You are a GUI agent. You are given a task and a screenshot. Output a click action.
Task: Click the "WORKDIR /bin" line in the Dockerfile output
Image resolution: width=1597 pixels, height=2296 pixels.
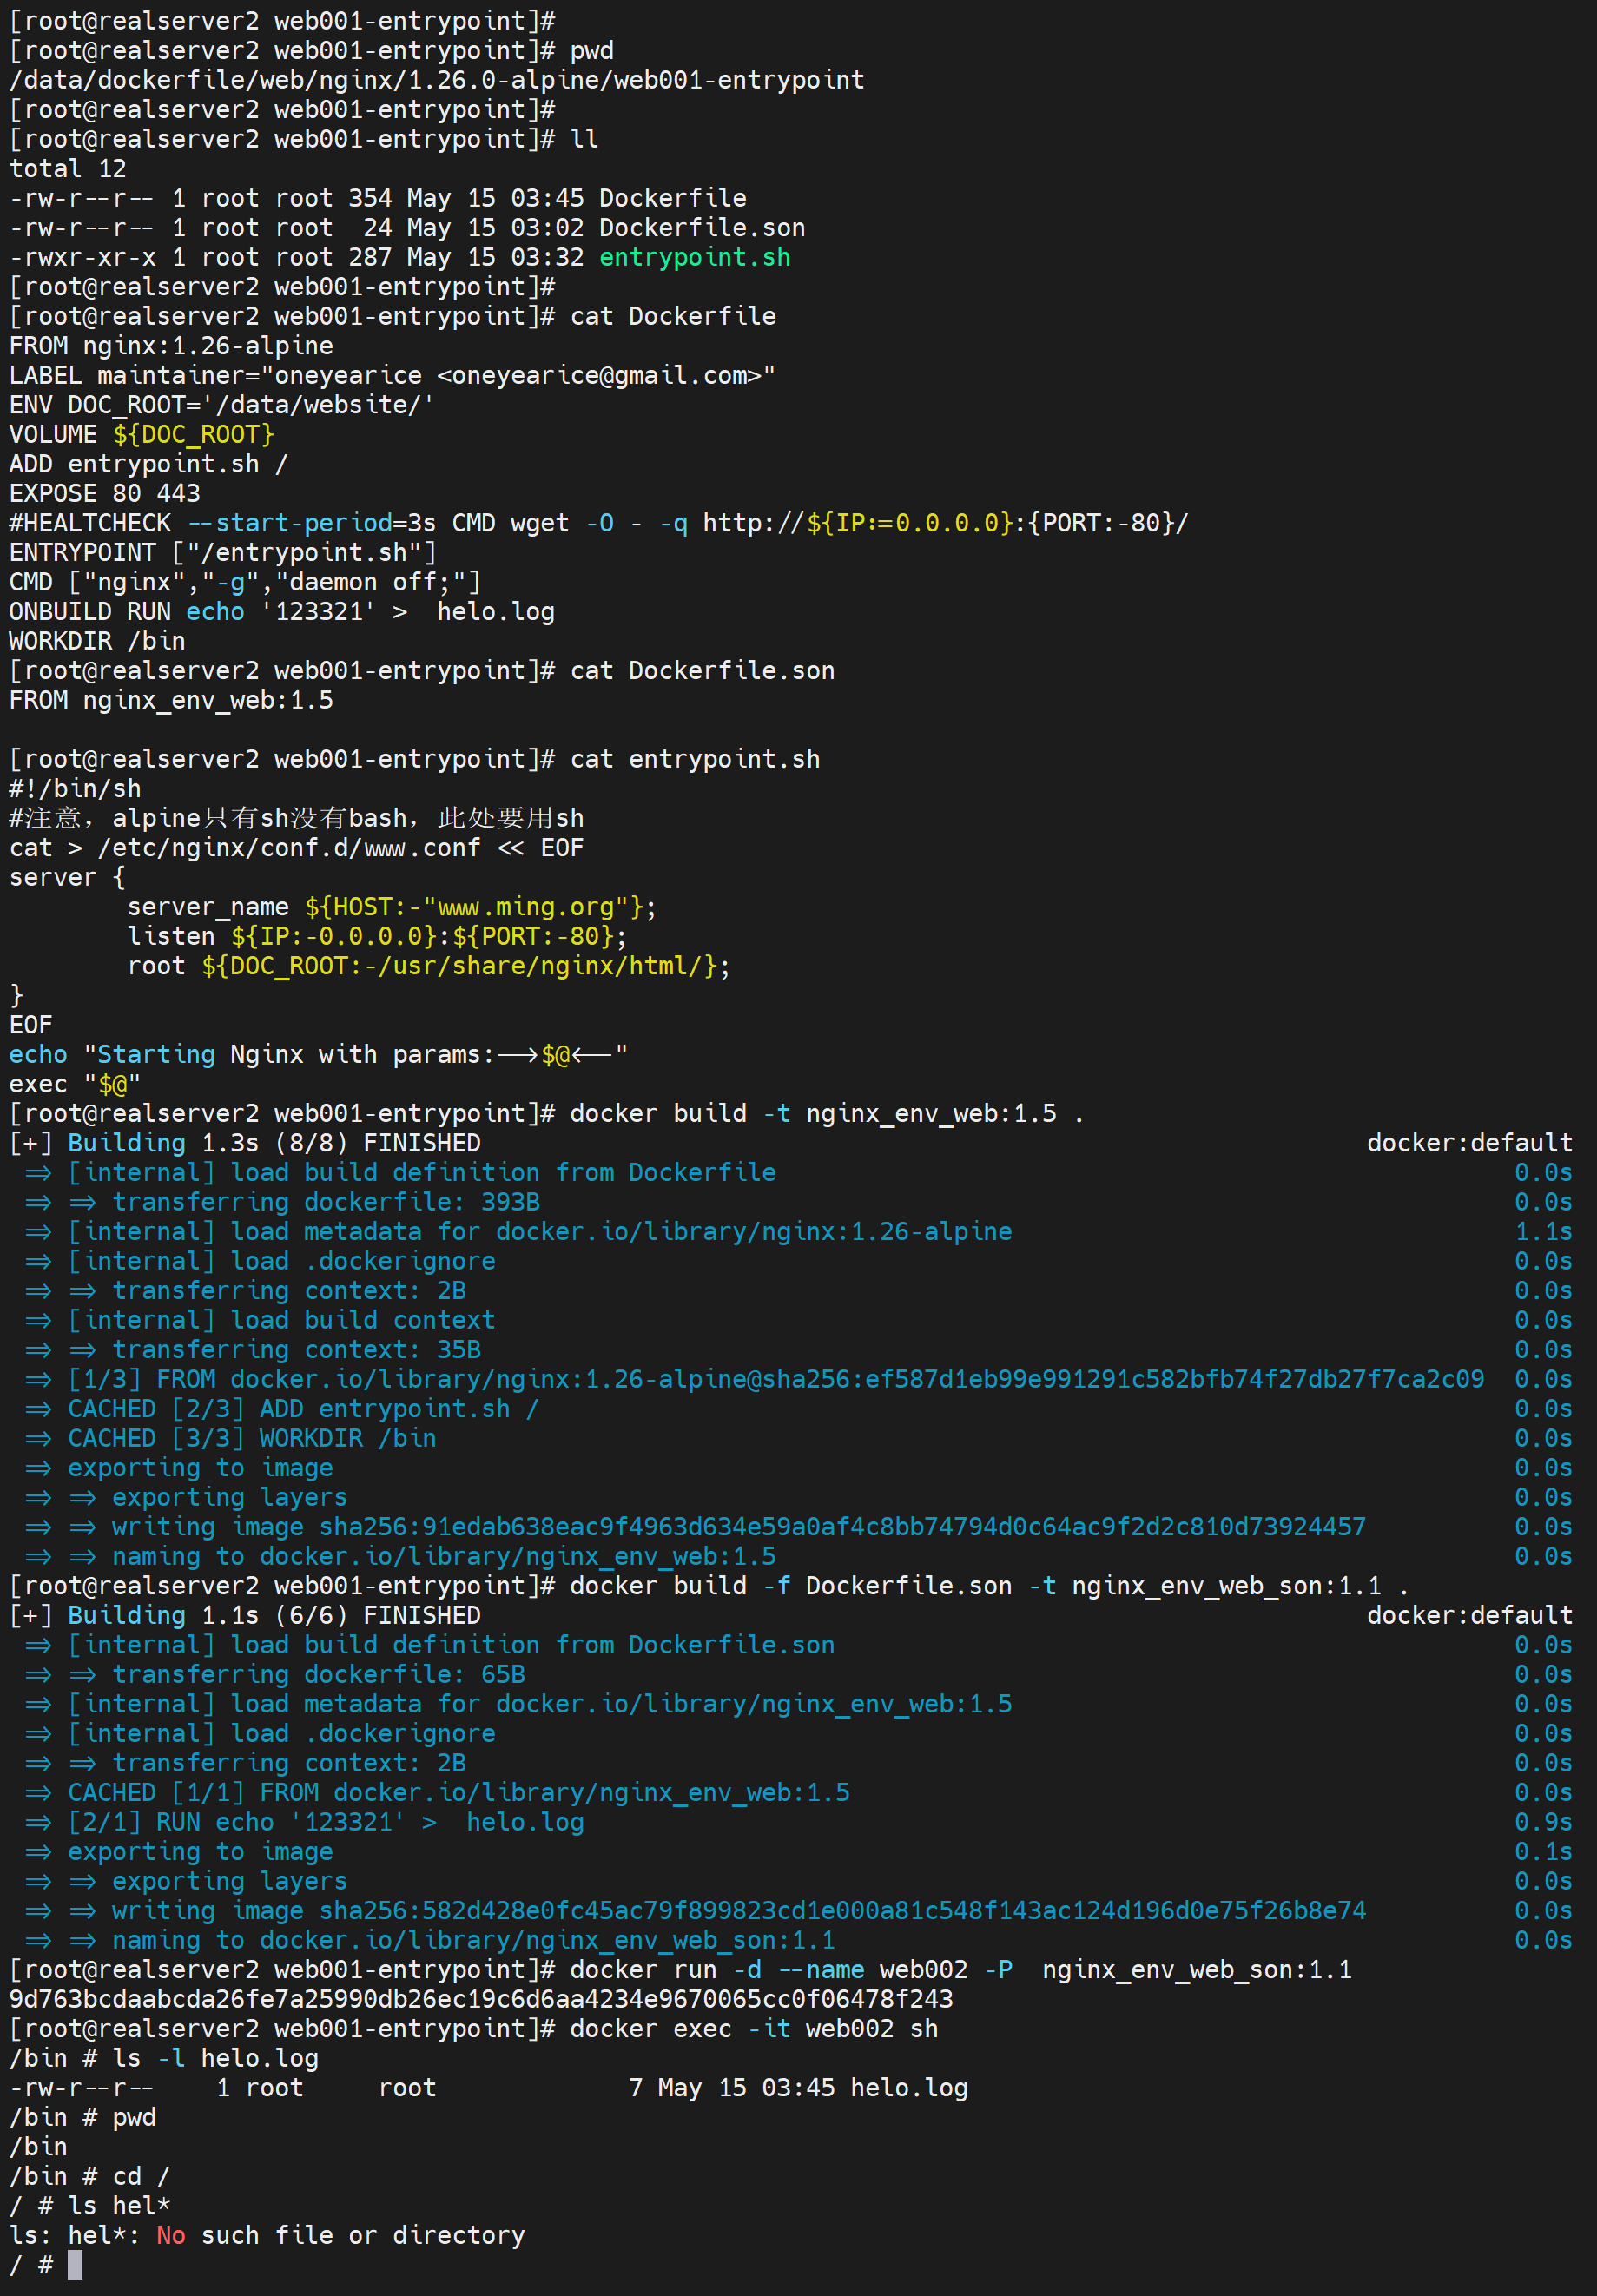tap(97, 641)
